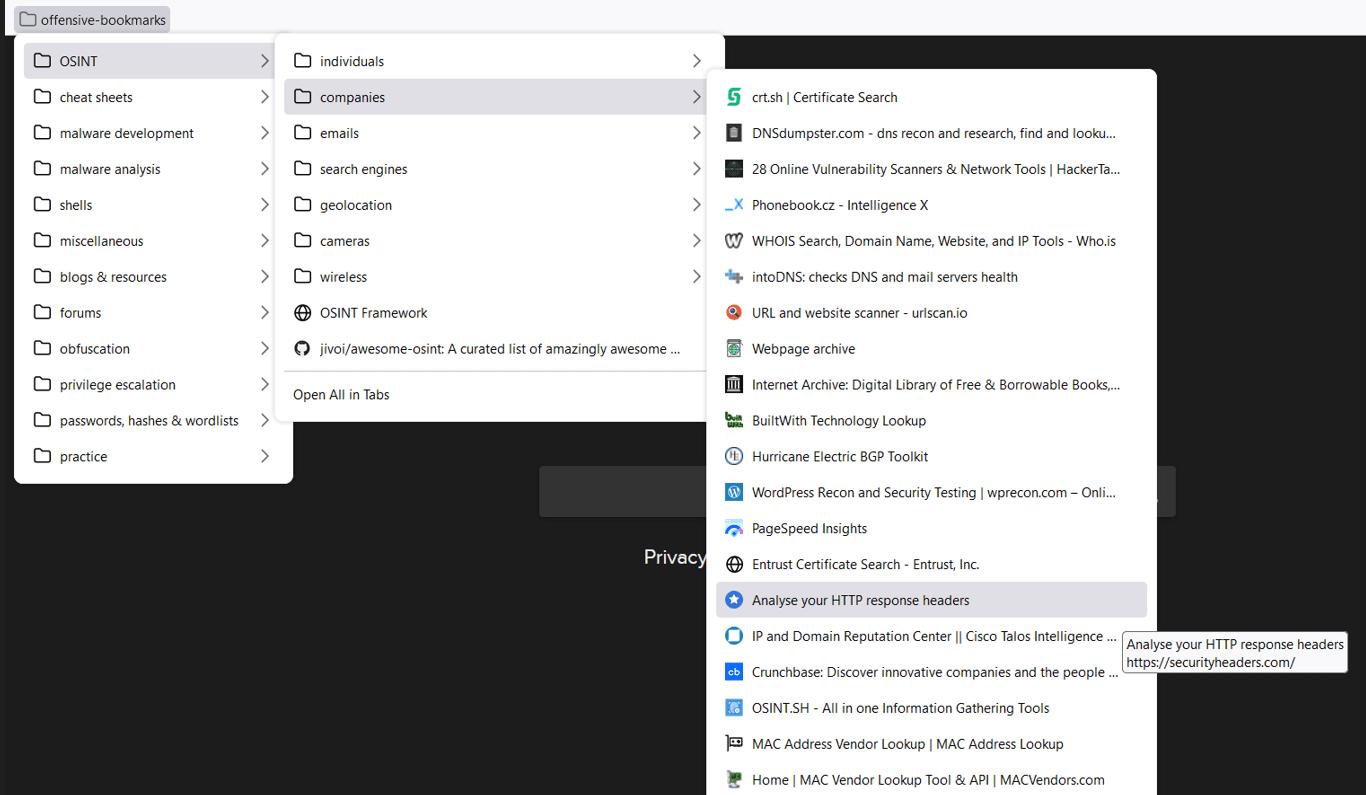The height and width of the screenshot is (795, 1366).
Task: Open the search engines subfolder
Action: click(363, 169)
